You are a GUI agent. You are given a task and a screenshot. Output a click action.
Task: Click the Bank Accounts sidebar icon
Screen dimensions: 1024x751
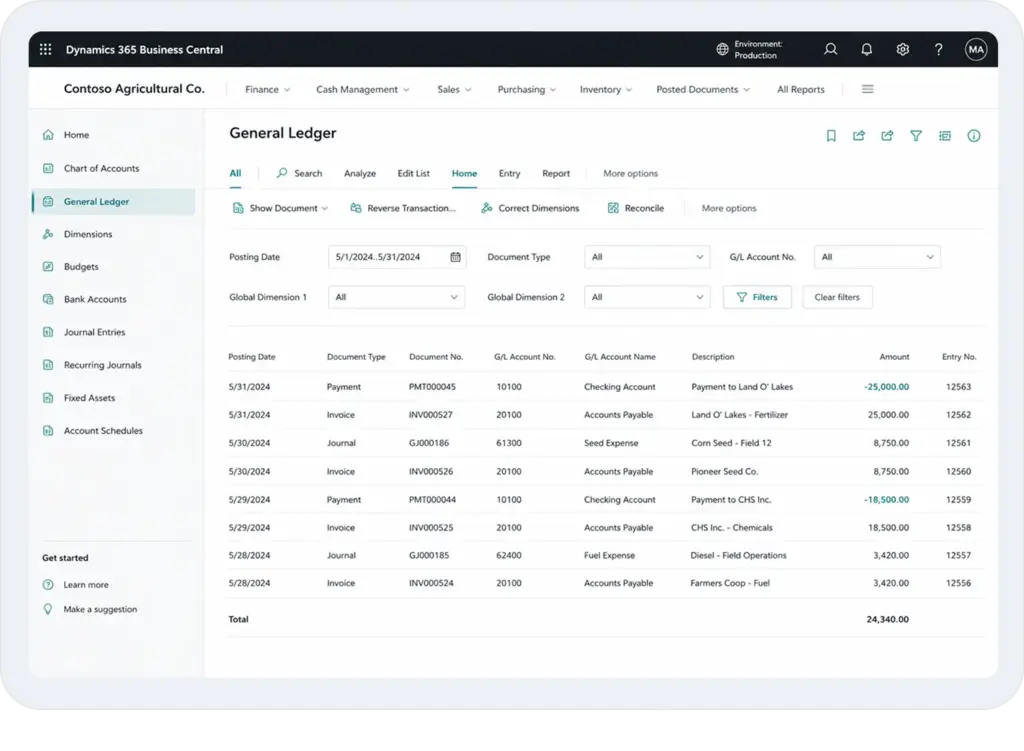pos(48,299)
